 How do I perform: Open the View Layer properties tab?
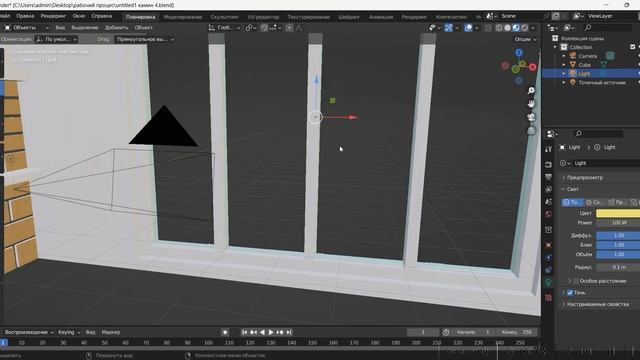coord(548,189)
